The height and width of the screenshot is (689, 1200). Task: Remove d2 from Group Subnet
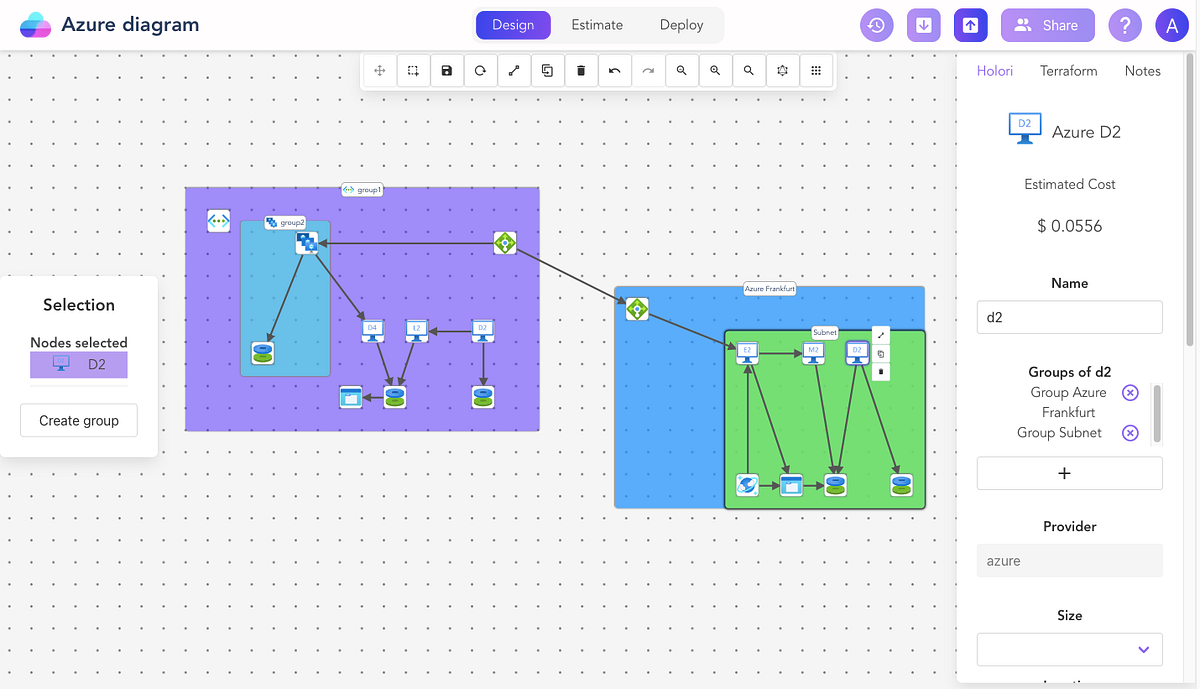click(x=1130, y=432)
